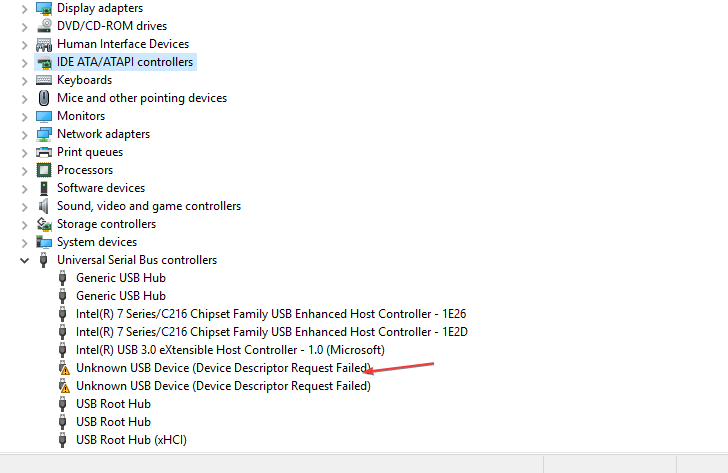
Task: Expand the Monitors category
Action: 24,116
